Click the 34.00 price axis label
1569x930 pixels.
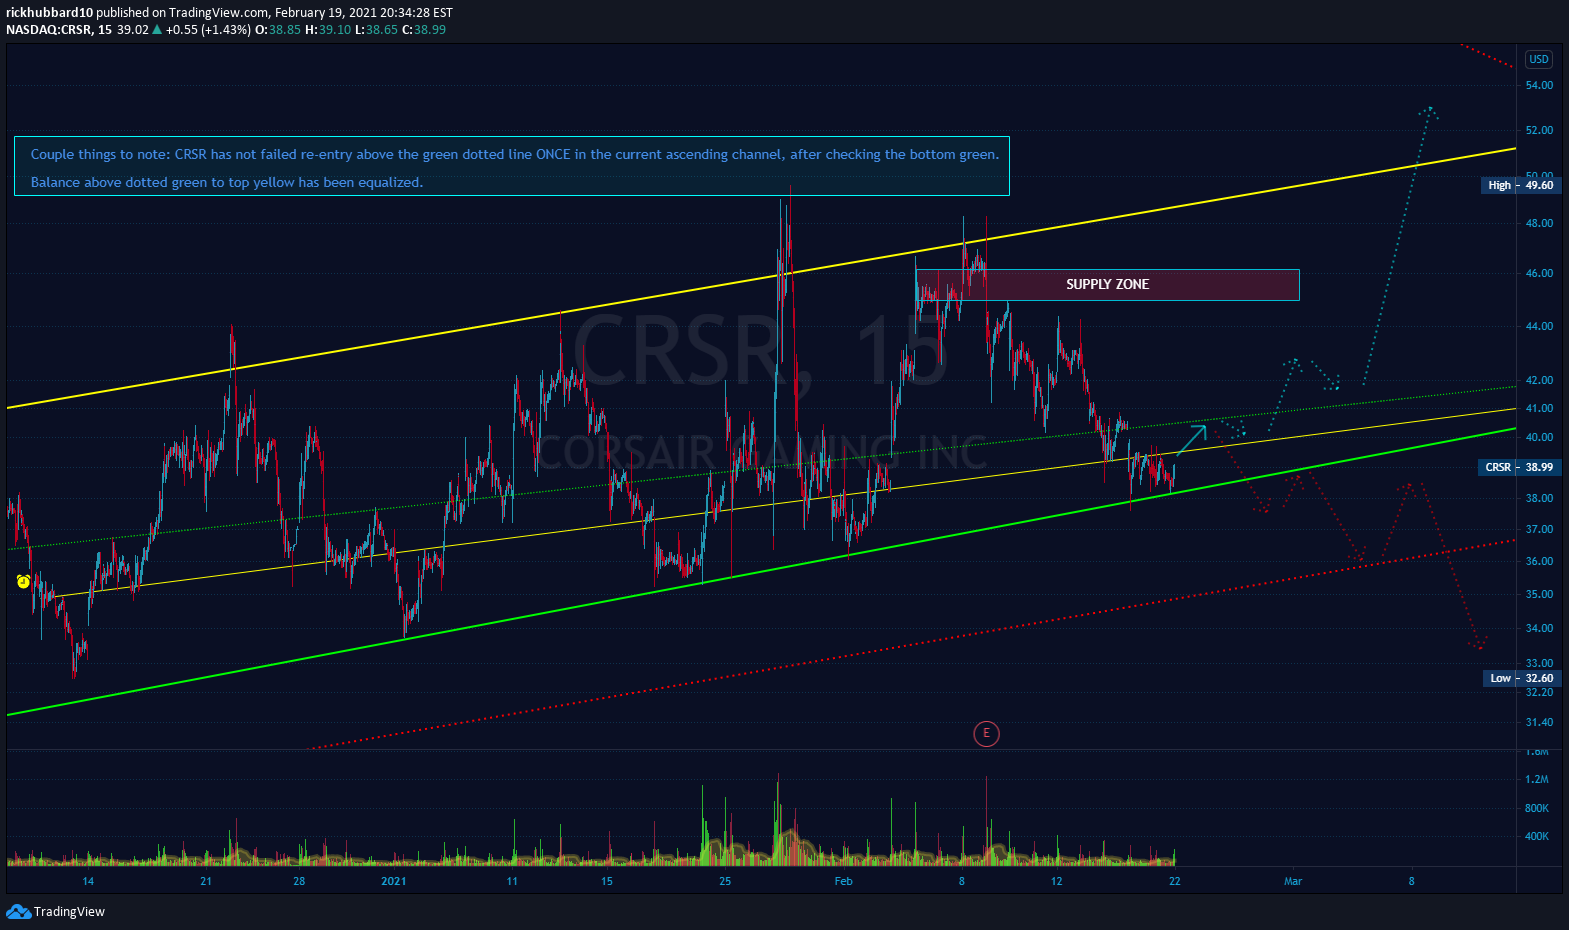1539,628
